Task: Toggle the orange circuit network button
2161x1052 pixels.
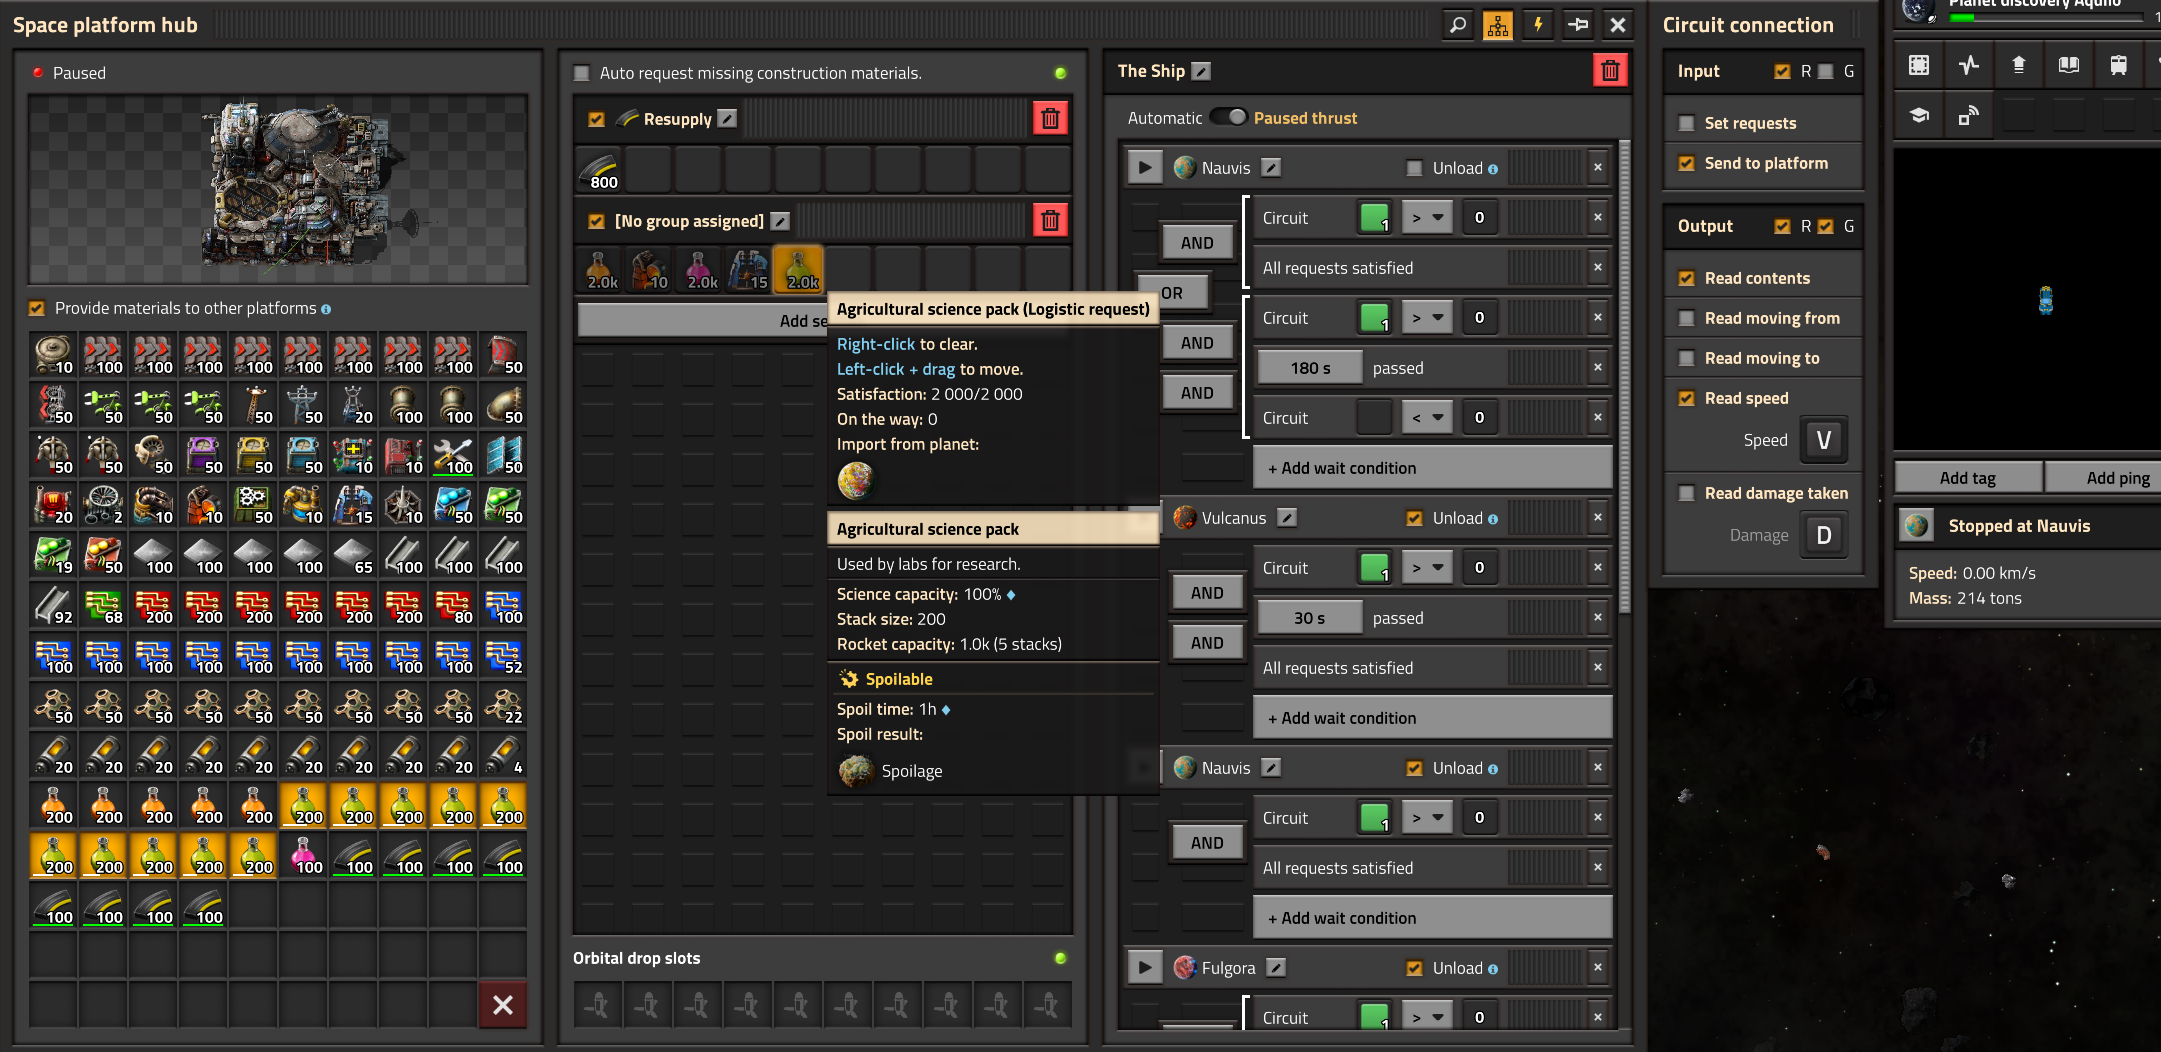Action: pyautogui.click(x=1498, y=25)
